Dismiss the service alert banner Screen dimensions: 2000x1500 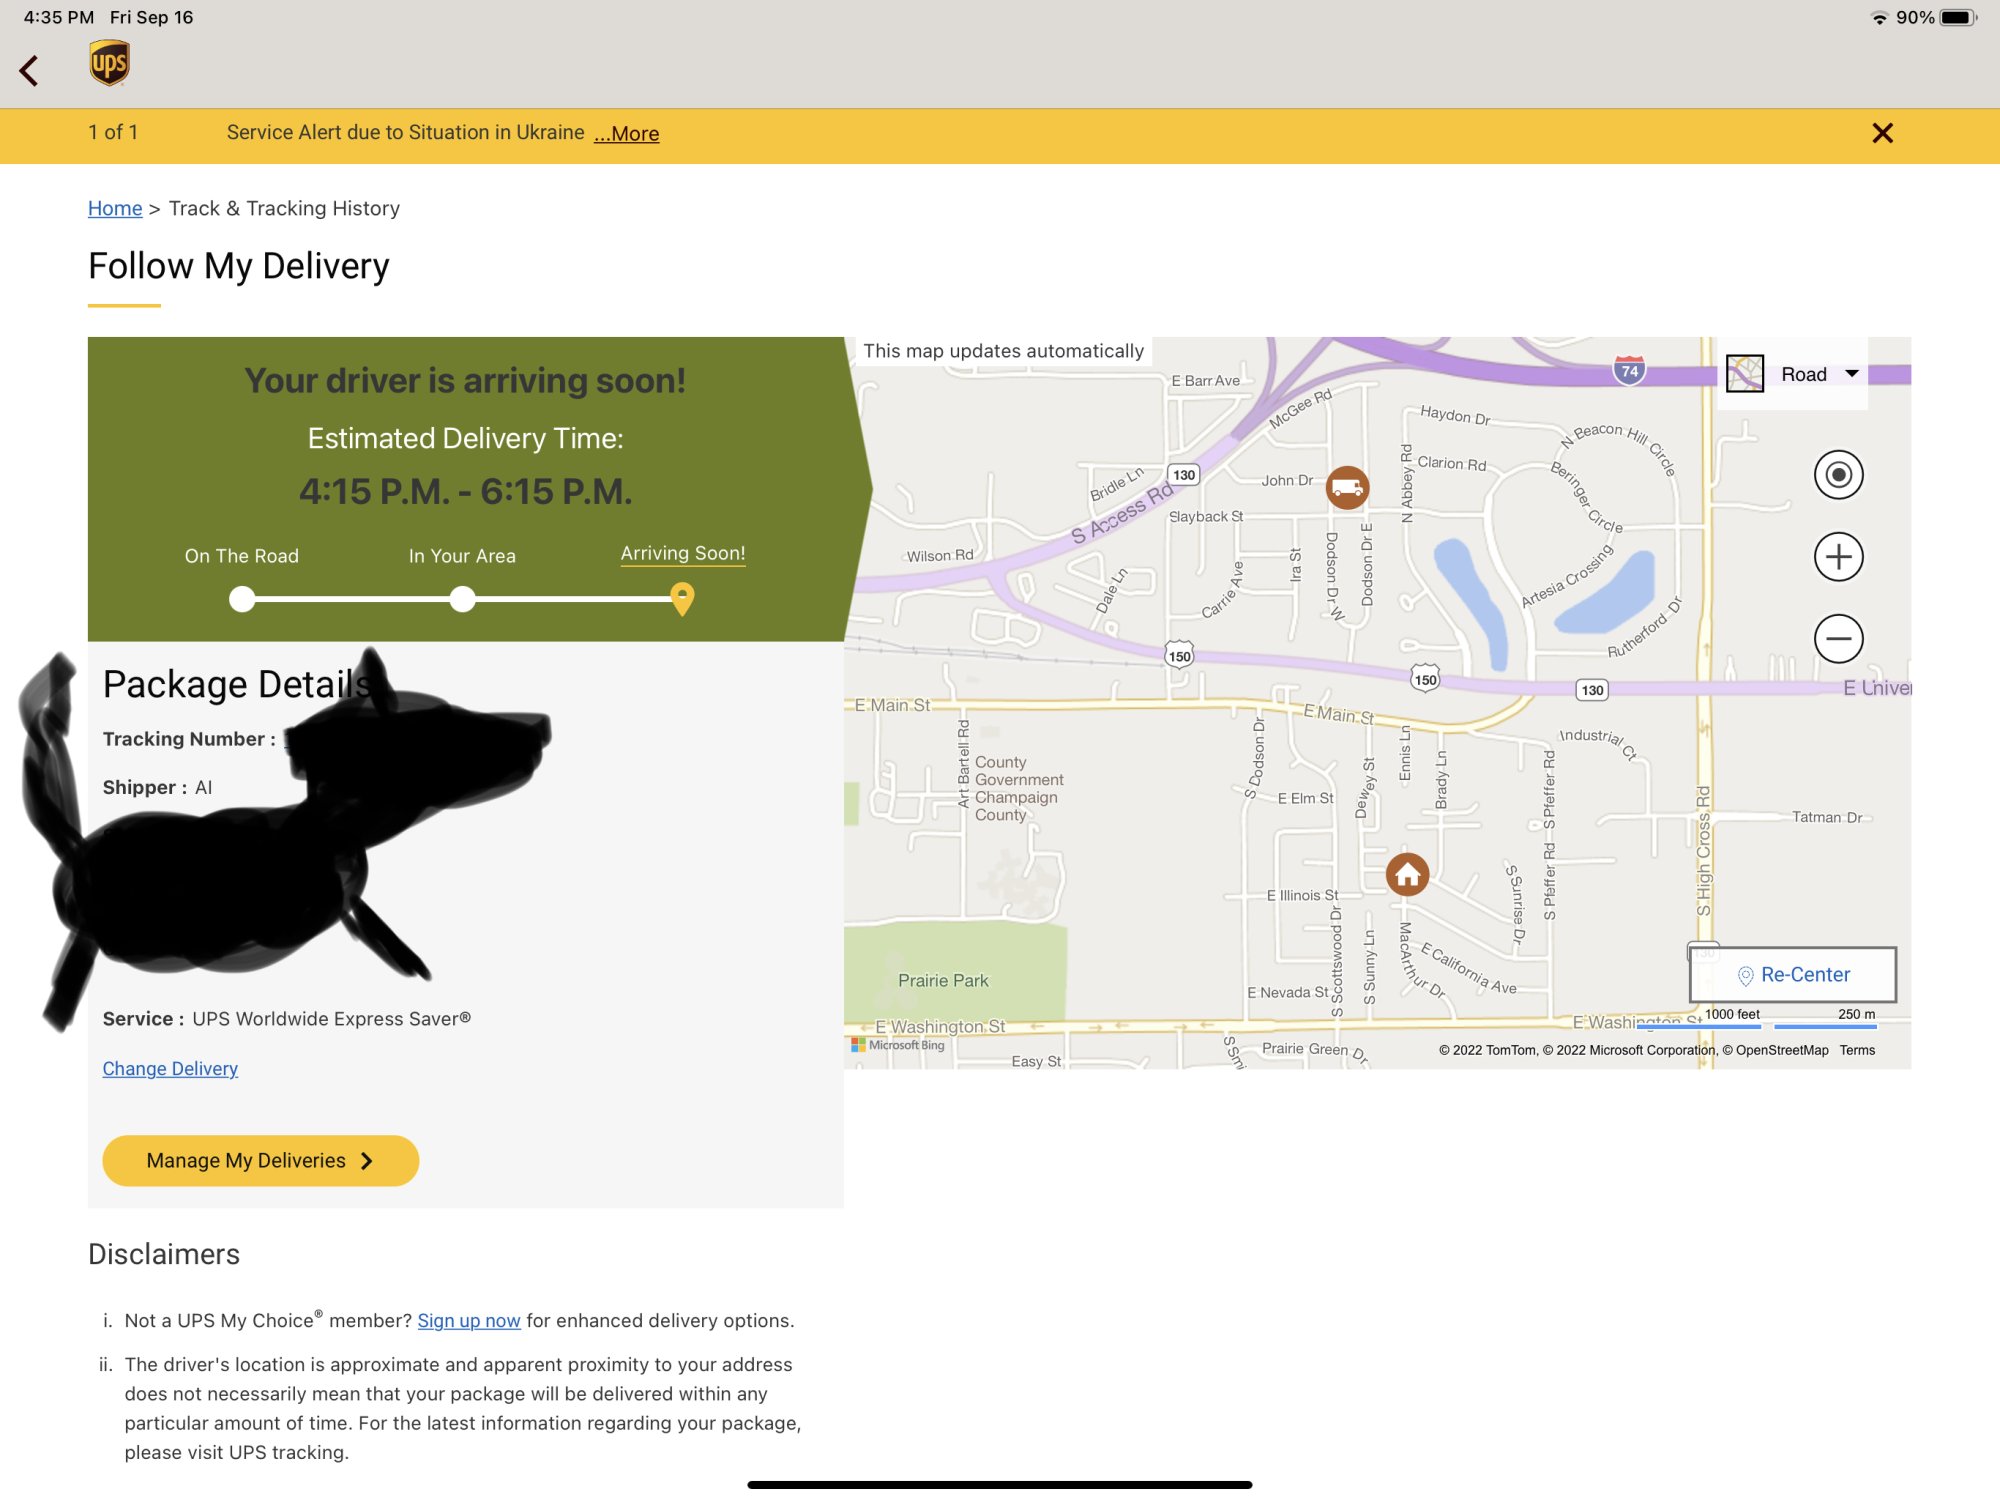pyautogui.click(x=1882, y=133)
